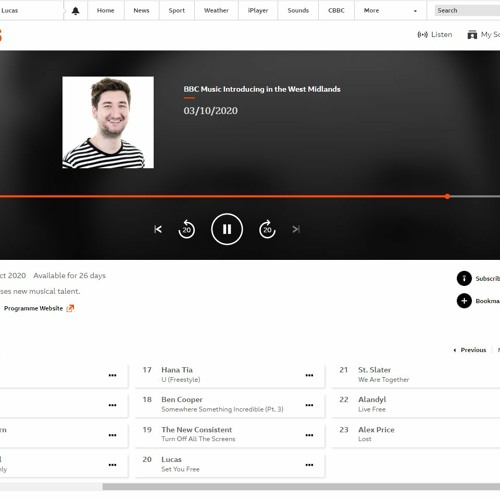Open options menu in second left-column track row
The height and width of the screenshot is (500, 500).
point(113,405)
